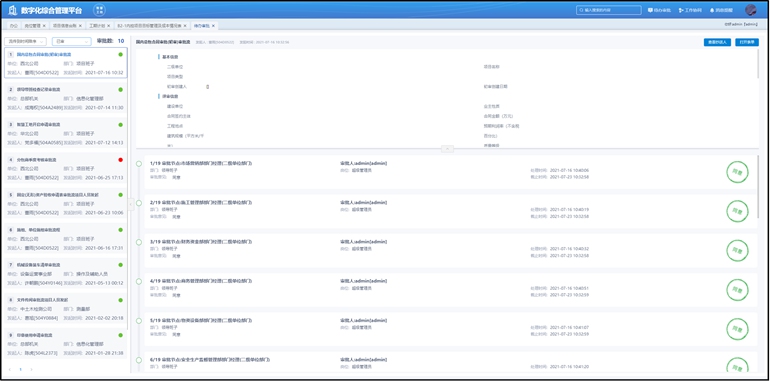The image size is (770, 381).
Task: Open pending approvals from the header
Action: [660, 10]
